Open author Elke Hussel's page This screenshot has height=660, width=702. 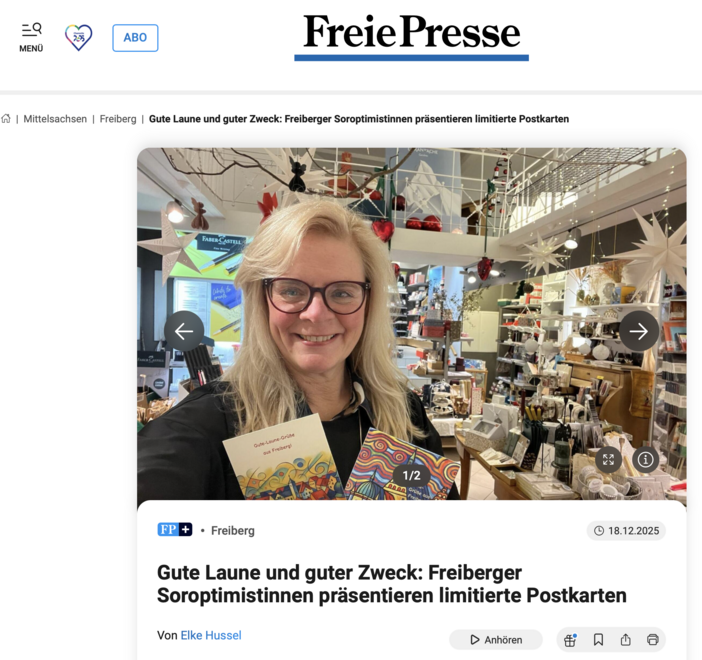click(x=211, y=635)
